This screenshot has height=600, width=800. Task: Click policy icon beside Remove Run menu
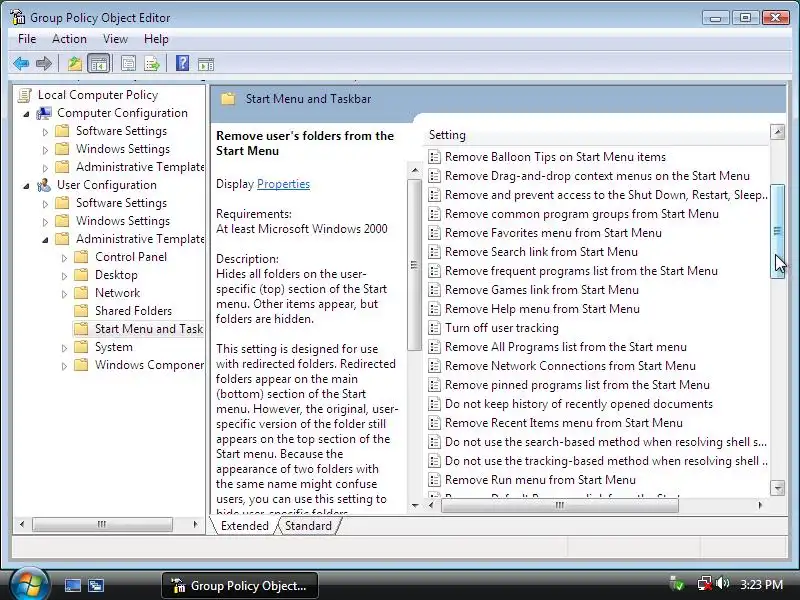click(434, 480)
